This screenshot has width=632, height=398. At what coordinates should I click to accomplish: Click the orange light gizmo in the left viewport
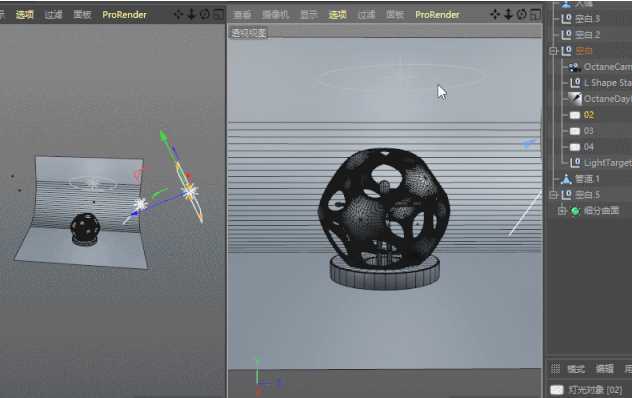[189, 194]
